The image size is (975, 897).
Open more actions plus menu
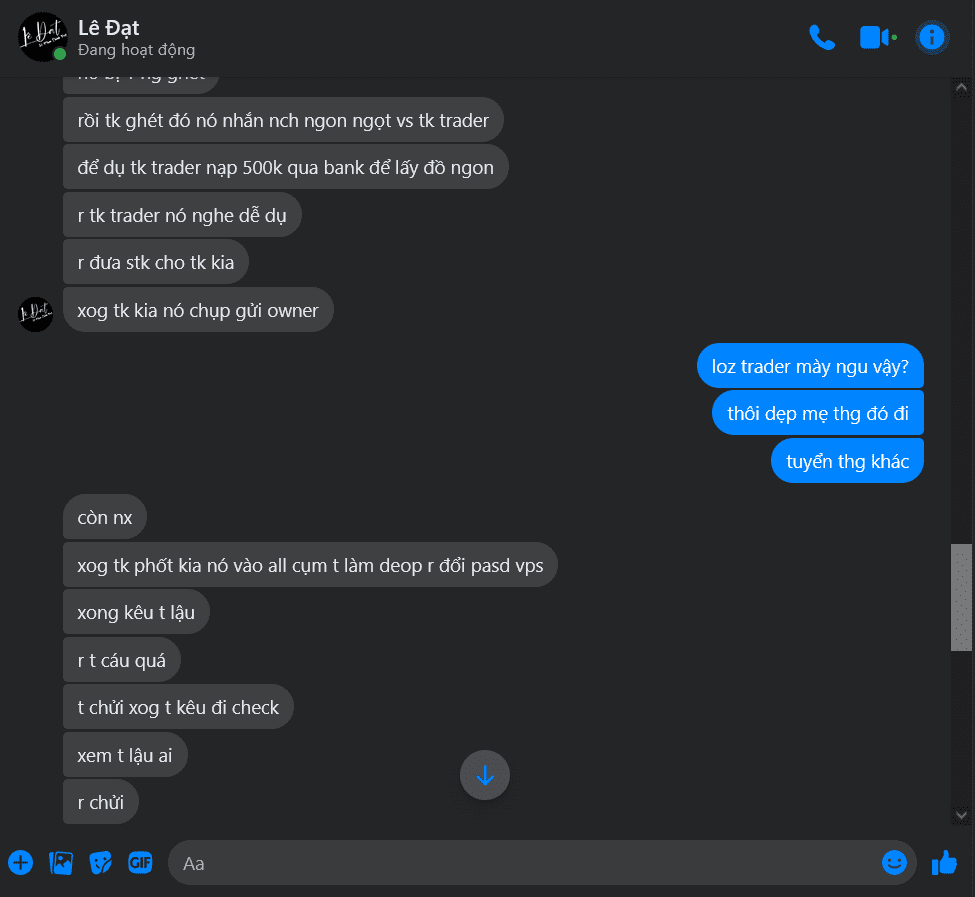pos(21,862)
